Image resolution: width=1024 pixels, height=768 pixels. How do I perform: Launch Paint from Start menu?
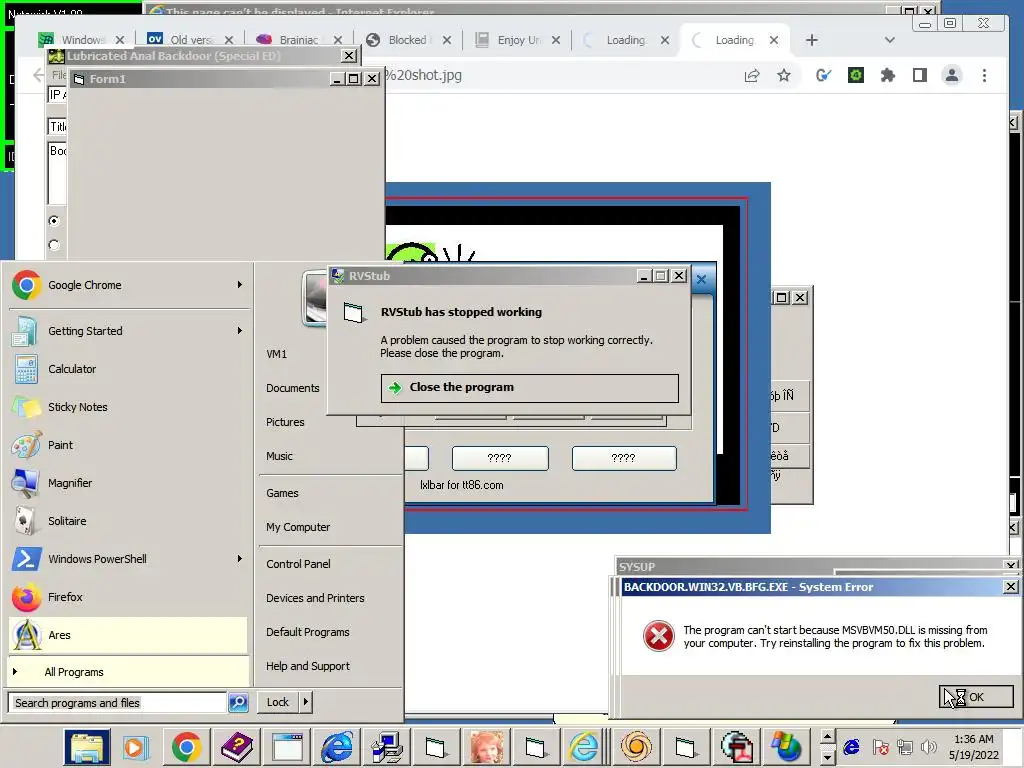coord(127,445)
